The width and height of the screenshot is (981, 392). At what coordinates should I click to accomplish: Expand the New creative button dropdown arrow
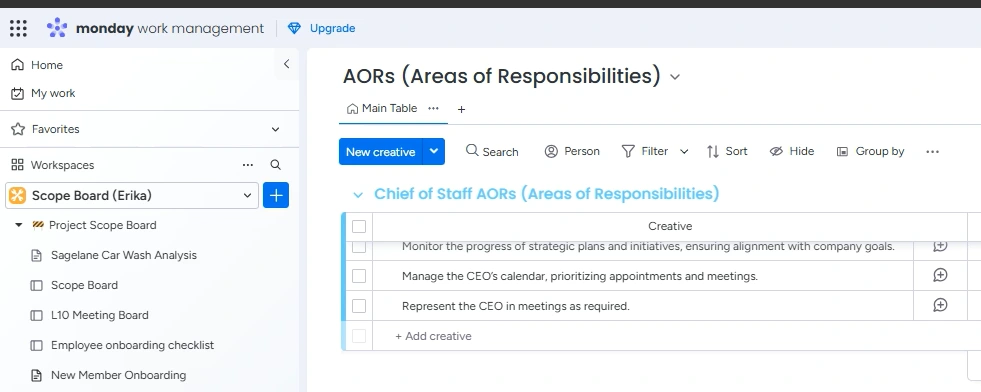point(434,151)
